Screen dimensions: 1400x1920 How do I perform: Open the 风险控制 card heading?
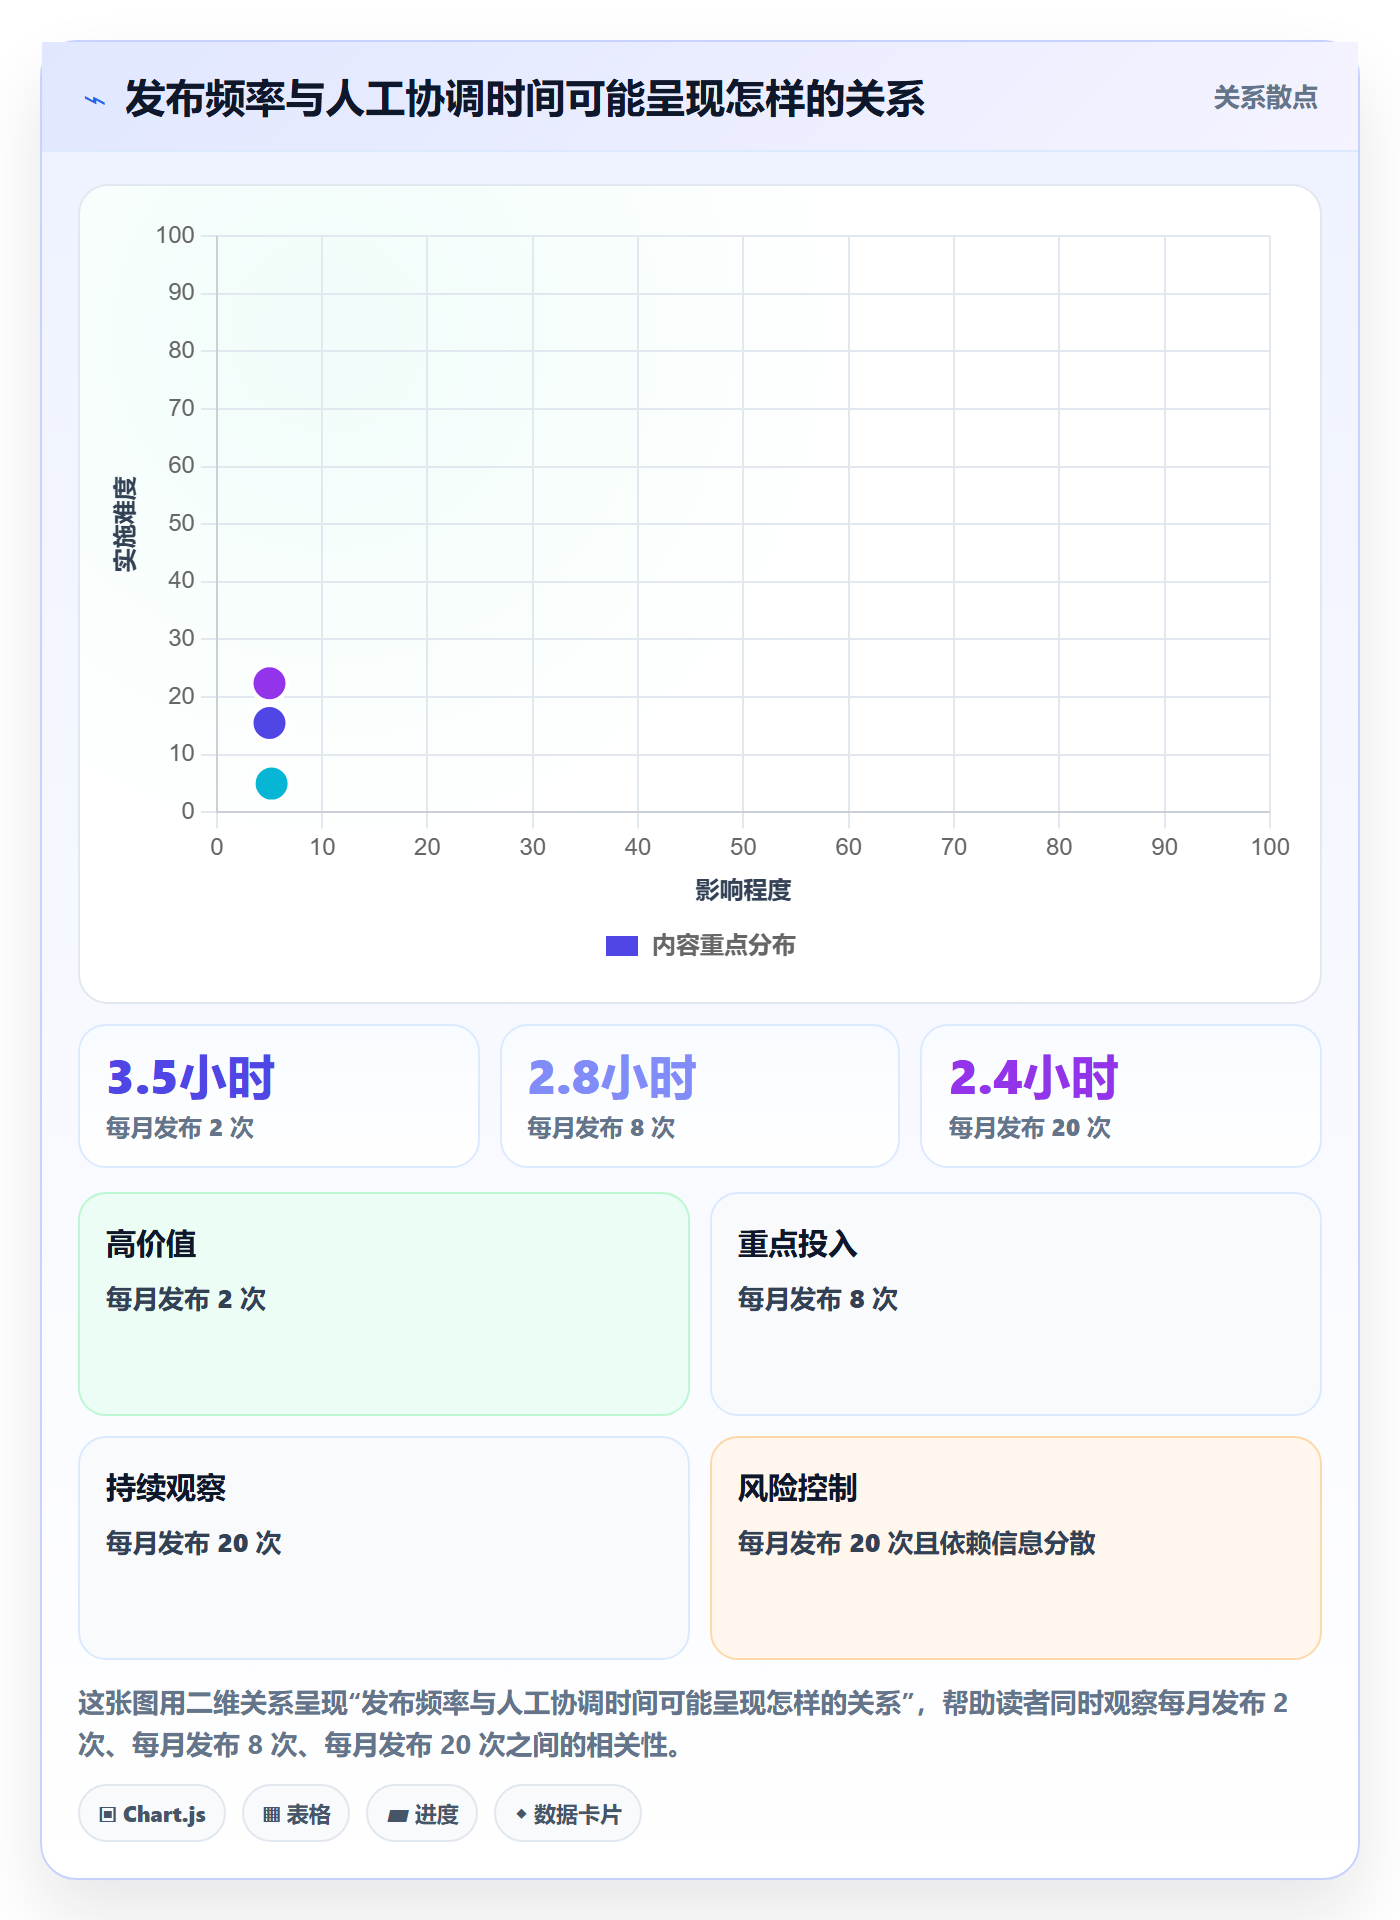(x=798, y=1488)
